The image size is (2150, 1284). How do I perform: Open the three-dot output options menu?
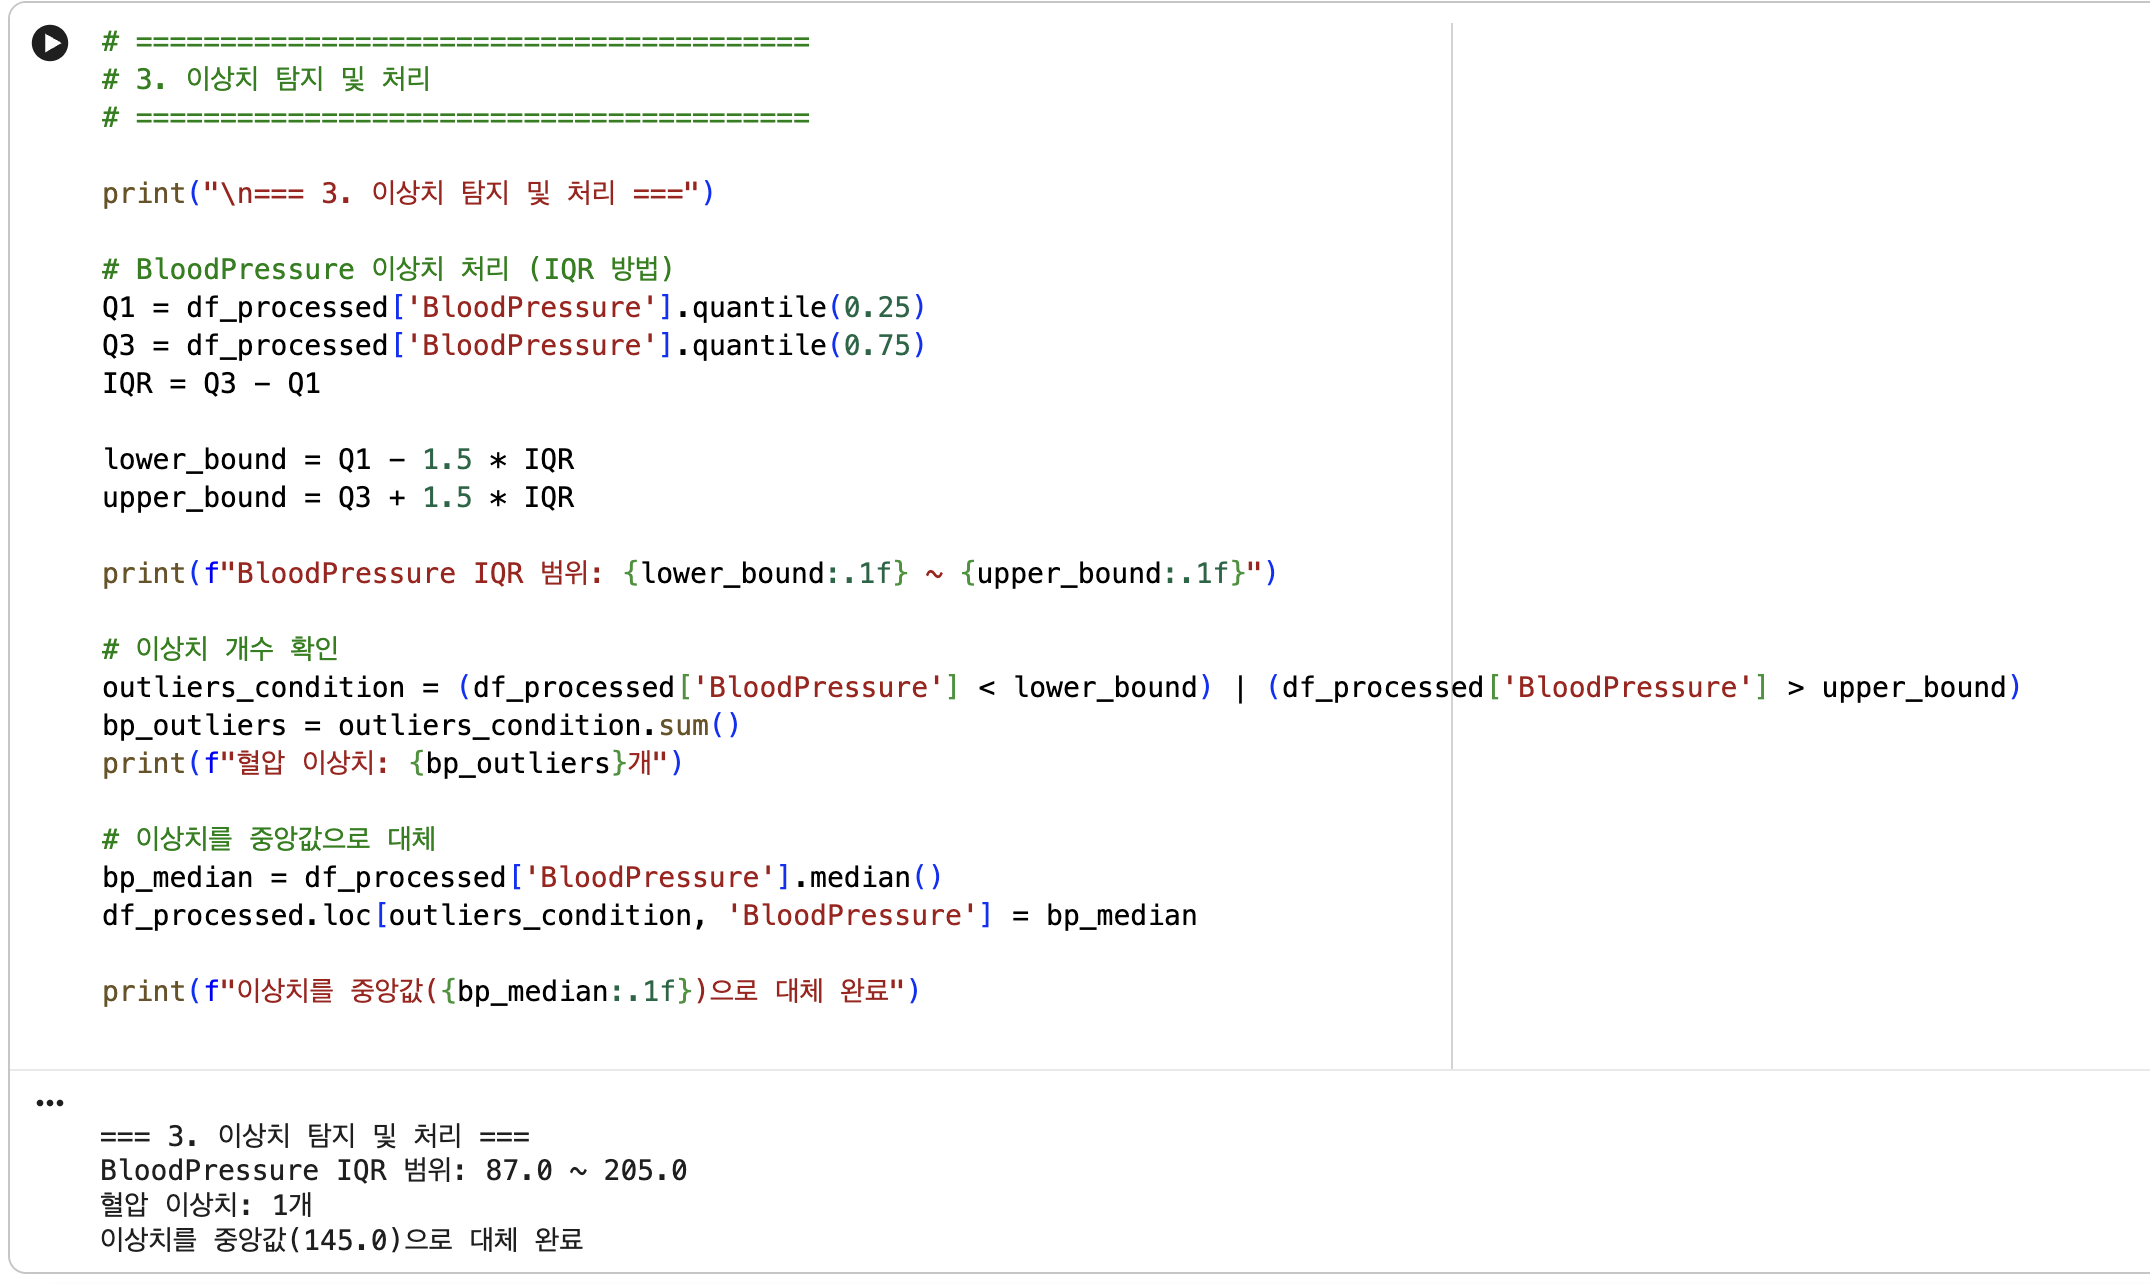click(x=50, y=1103)
